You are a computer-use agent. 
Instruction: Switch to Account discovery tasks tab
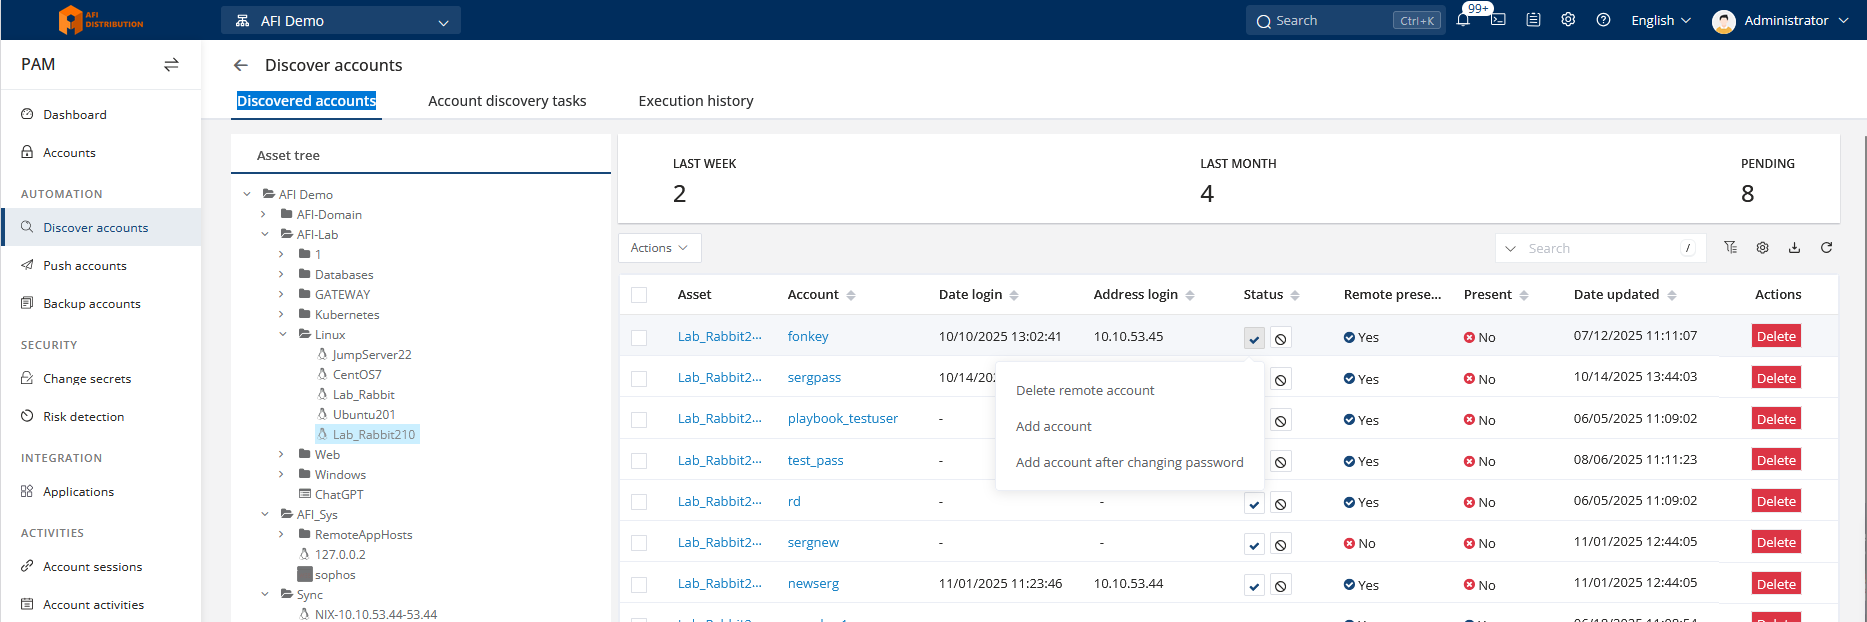coord(507,101)
